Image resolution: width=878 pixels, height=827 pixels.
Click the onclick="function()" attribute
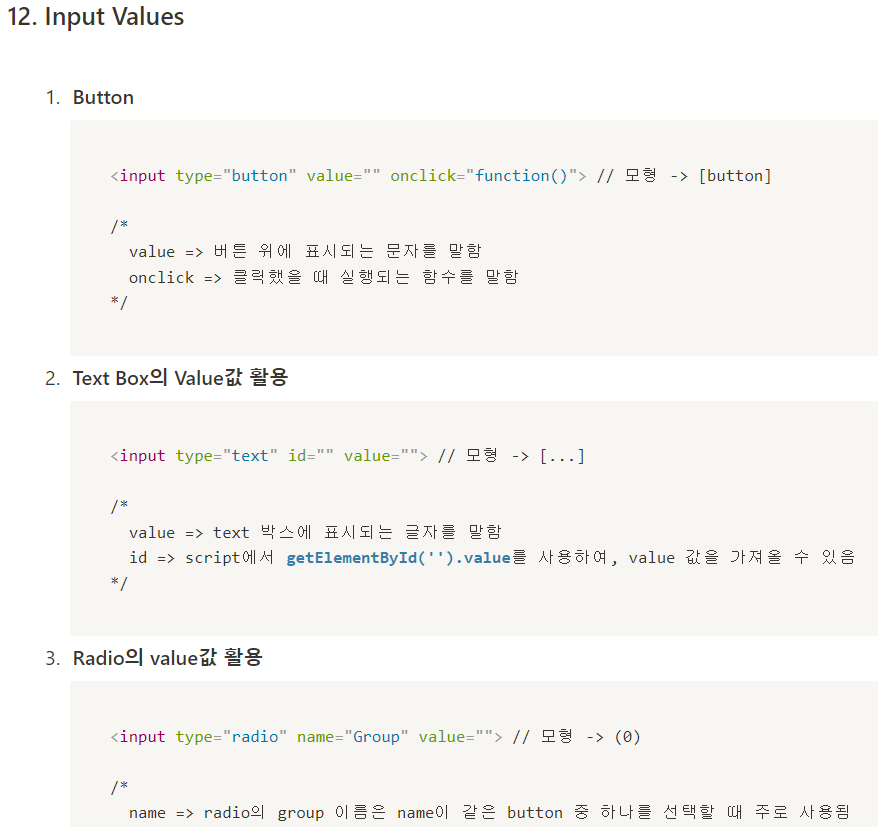point(484,176)
